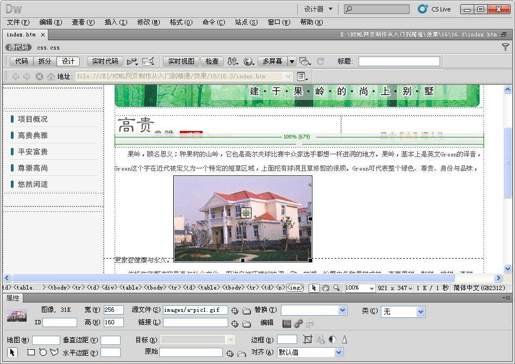Click the visual aids icon after 多屏幕

(x=305, y=61)
